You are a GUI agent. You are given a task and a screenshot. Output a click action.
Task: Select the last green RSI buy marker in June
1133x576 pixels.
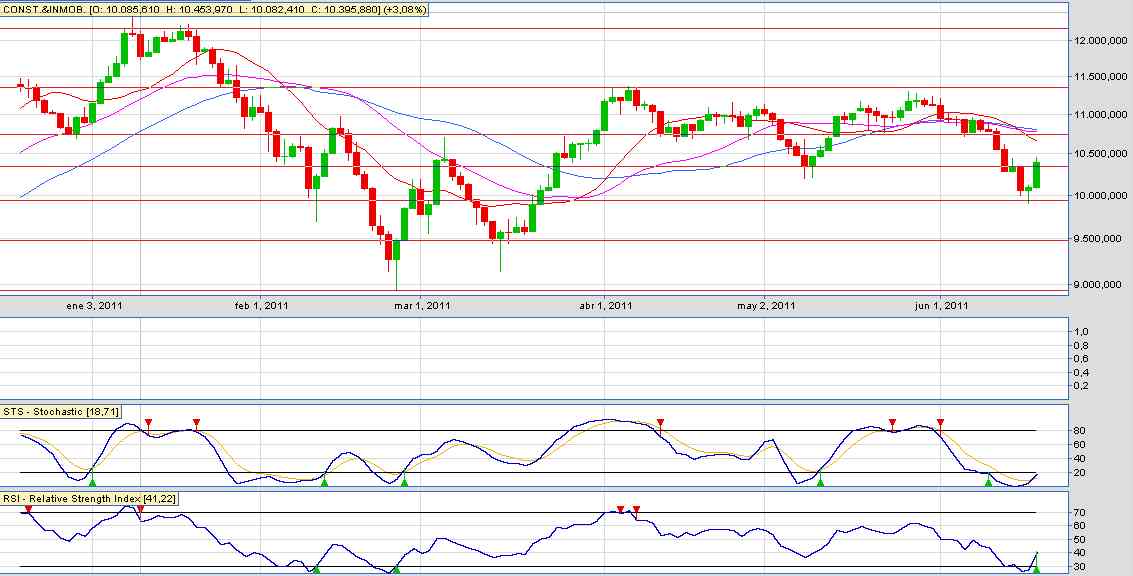[x=1037, y=570]
